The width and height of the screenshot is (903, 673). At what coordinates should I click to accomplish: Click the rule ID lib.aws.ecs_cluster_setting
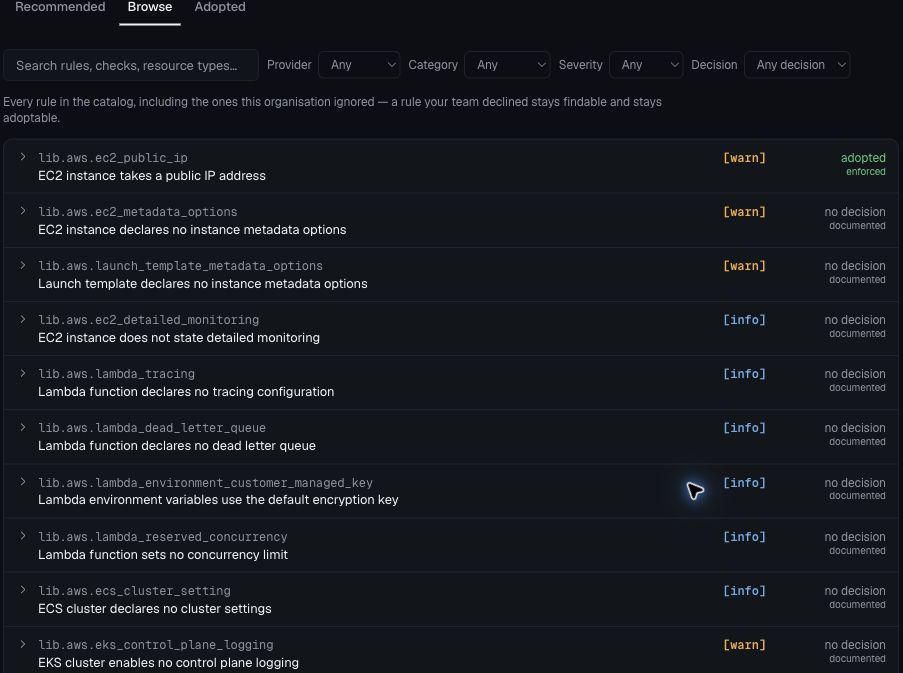pyautogui.click(x=134, y=591)
